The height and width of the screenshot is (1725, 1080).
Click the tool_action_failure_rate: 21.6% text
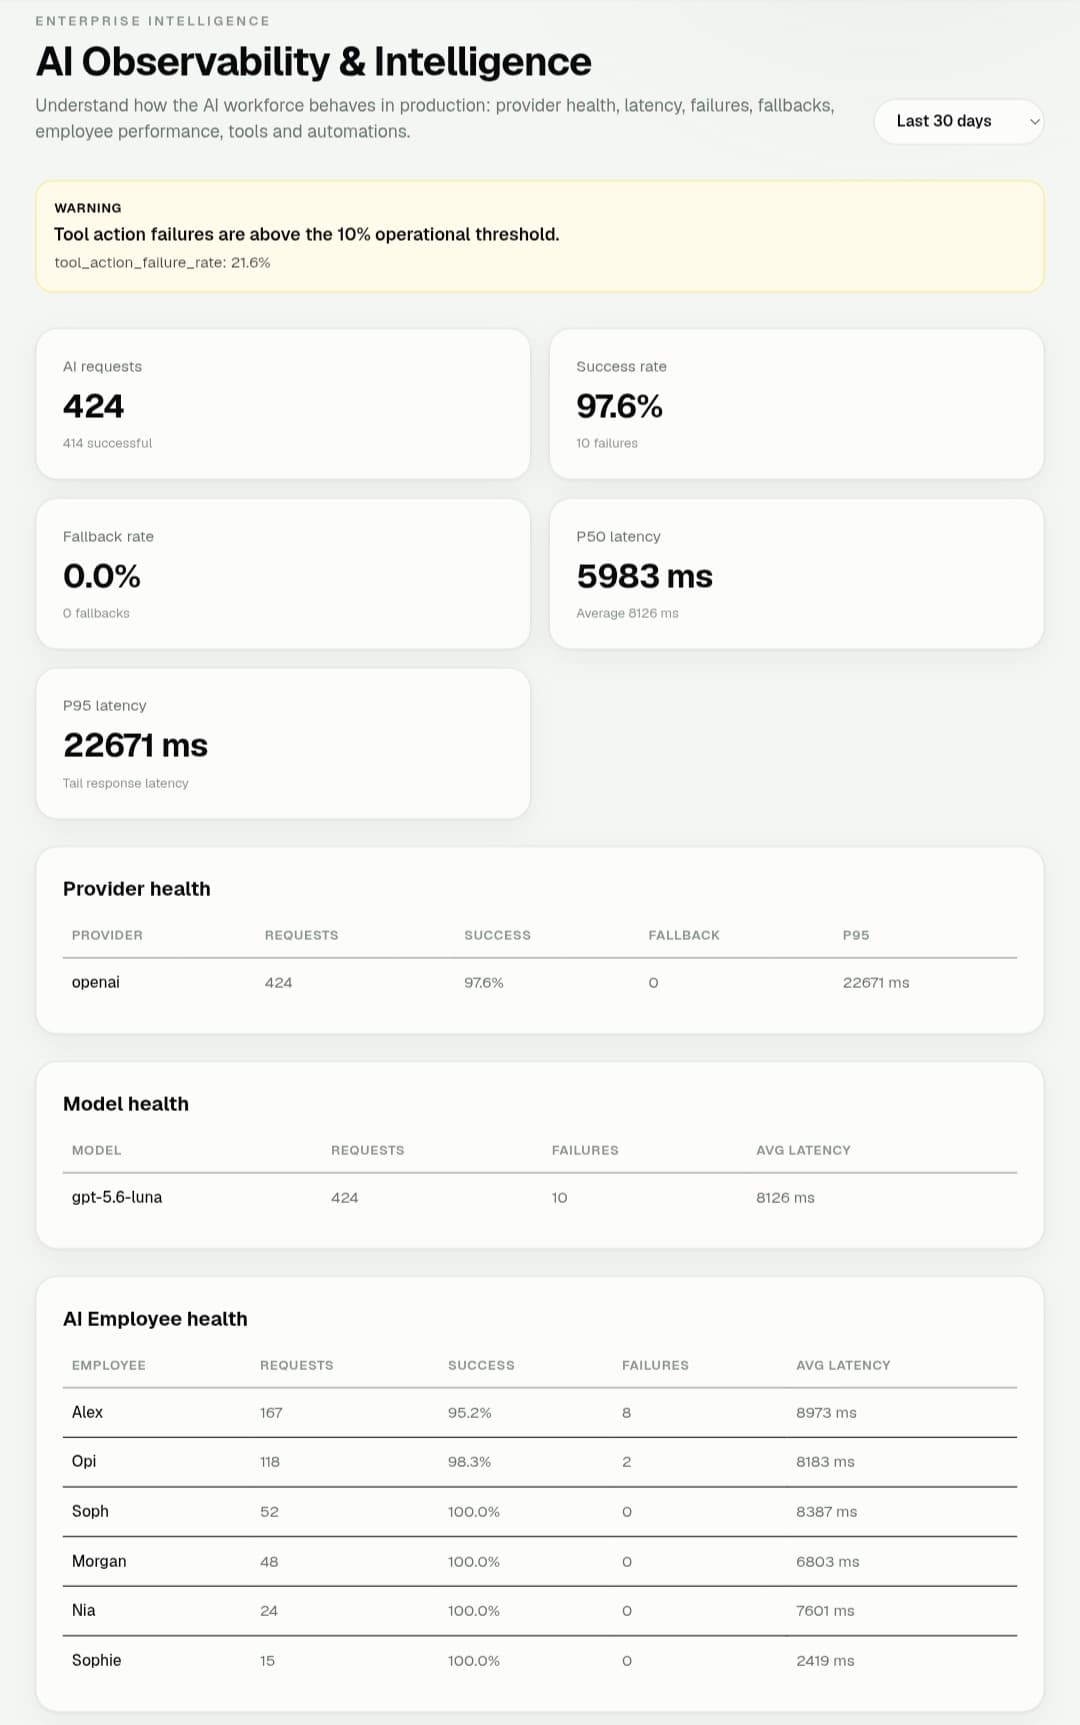pyautogui.click(x=162, y=262)
